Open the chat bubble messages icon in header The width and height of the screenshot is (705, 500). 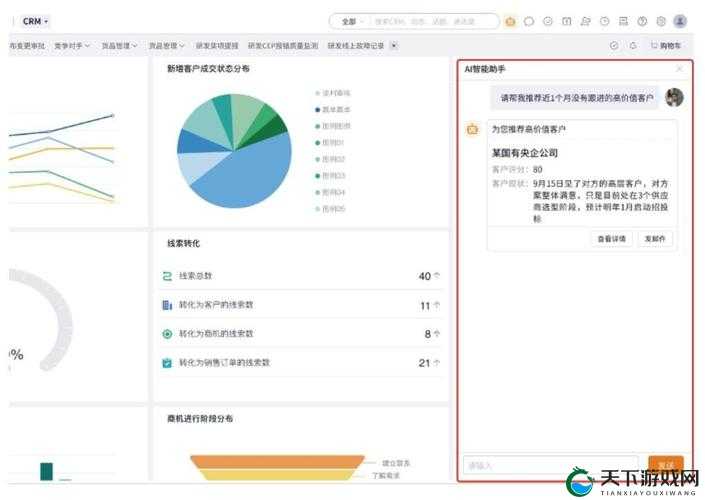click(x=529, y=21)
